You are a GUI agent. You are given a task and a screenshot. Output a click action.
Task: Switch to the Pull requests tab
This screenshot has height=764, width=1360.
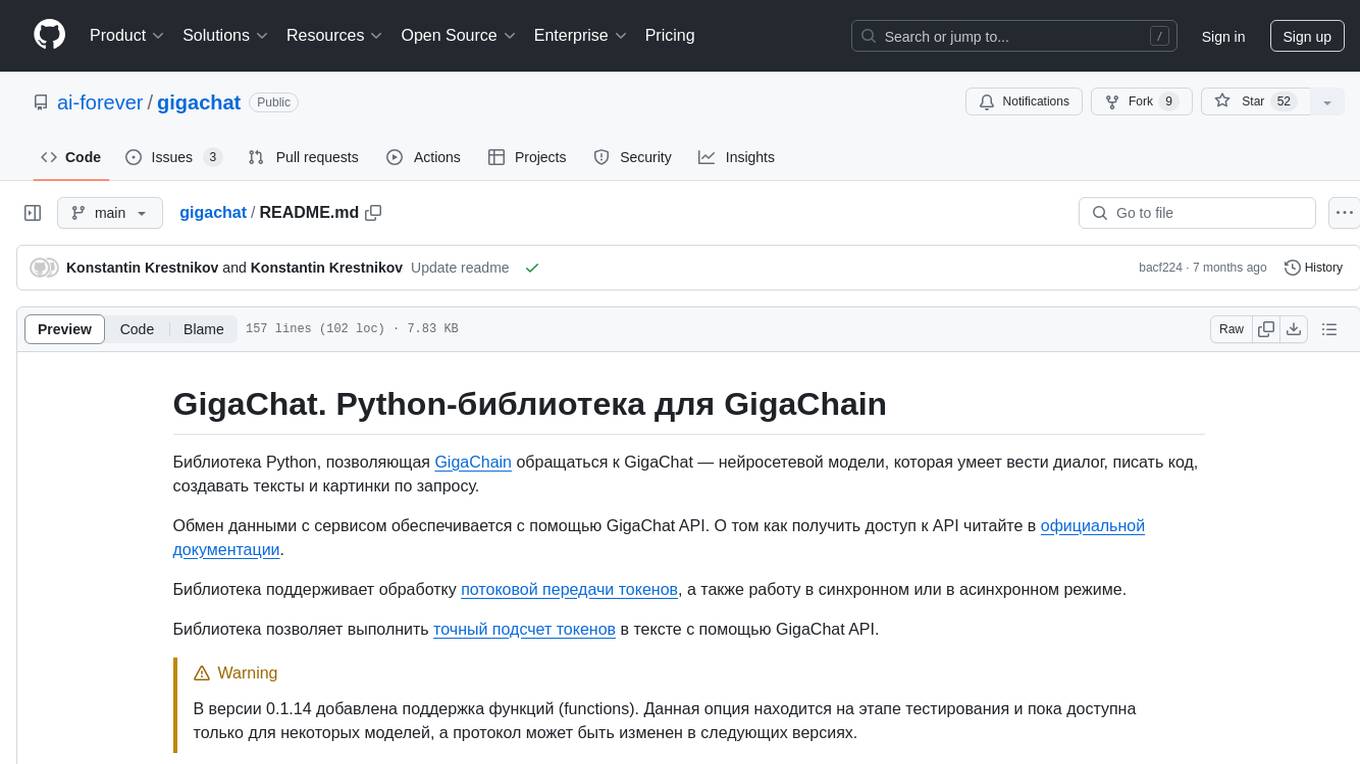(x=303, y=157)
